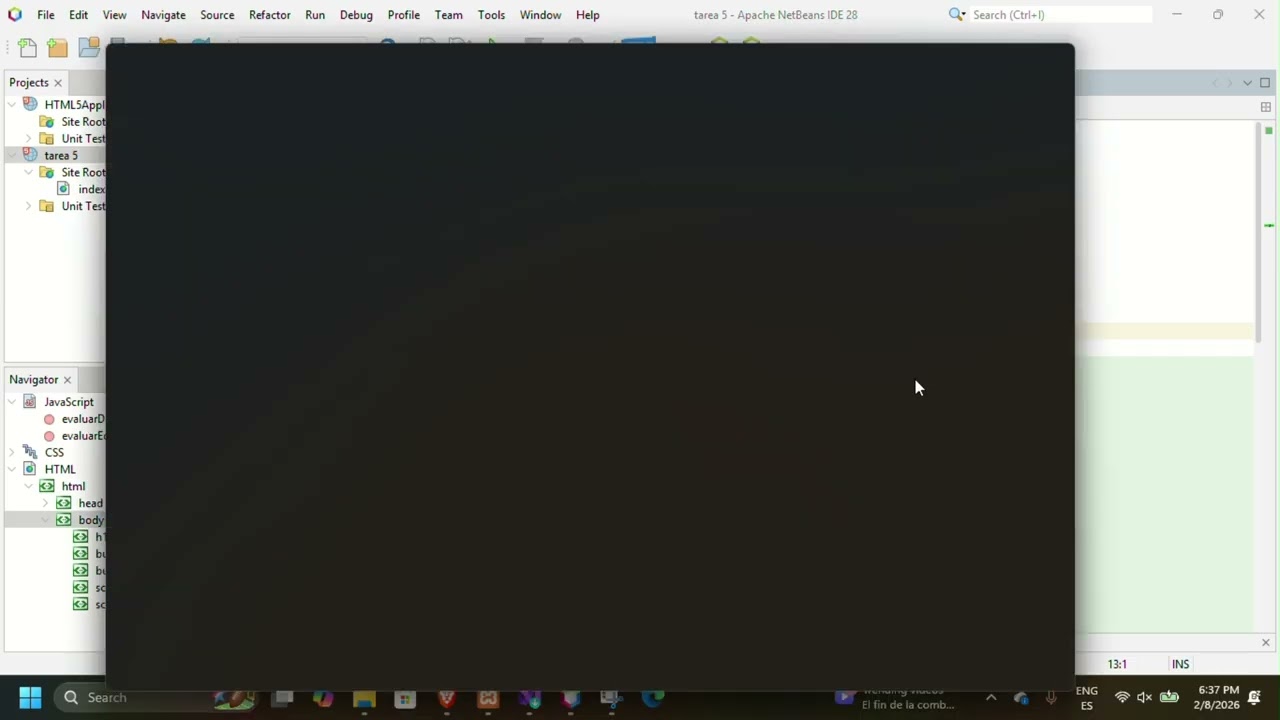The image size is (1280, 720).
Task: Toggle INS insert mode in status bar
Action: (1181, 664)
